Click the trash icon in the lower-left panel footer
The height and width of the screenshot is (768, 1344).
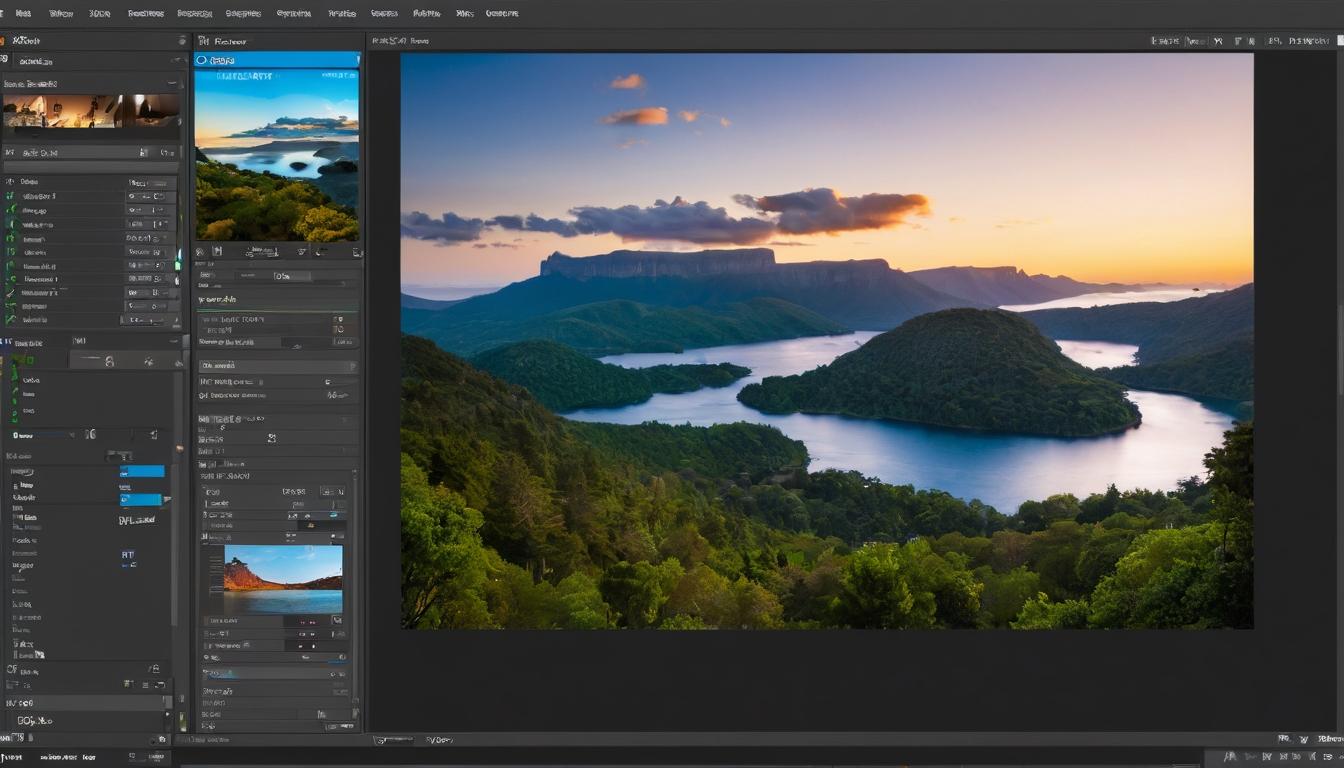(161, 685)
